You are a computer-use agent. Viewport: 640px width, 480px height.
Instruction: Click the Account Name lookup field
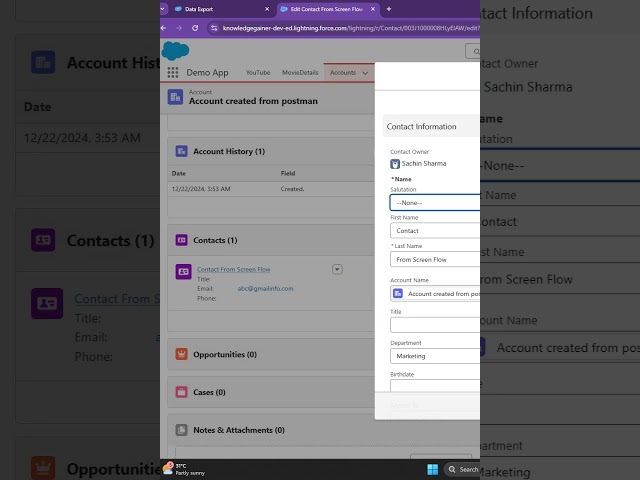(x=435, y=293)
